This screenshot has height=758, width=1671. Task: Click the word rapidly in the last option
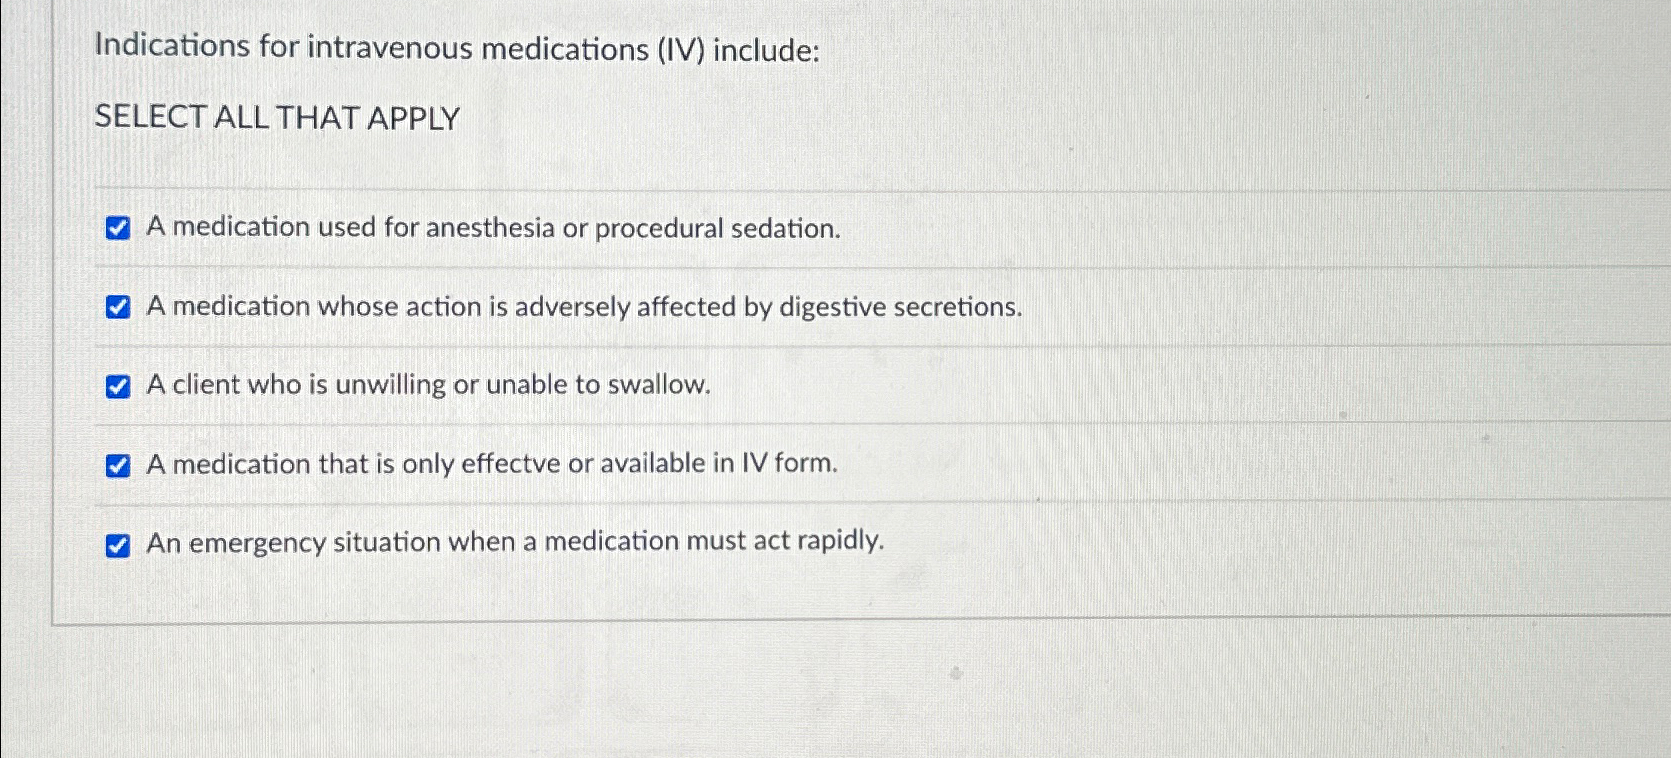click(x=843, y=543)
